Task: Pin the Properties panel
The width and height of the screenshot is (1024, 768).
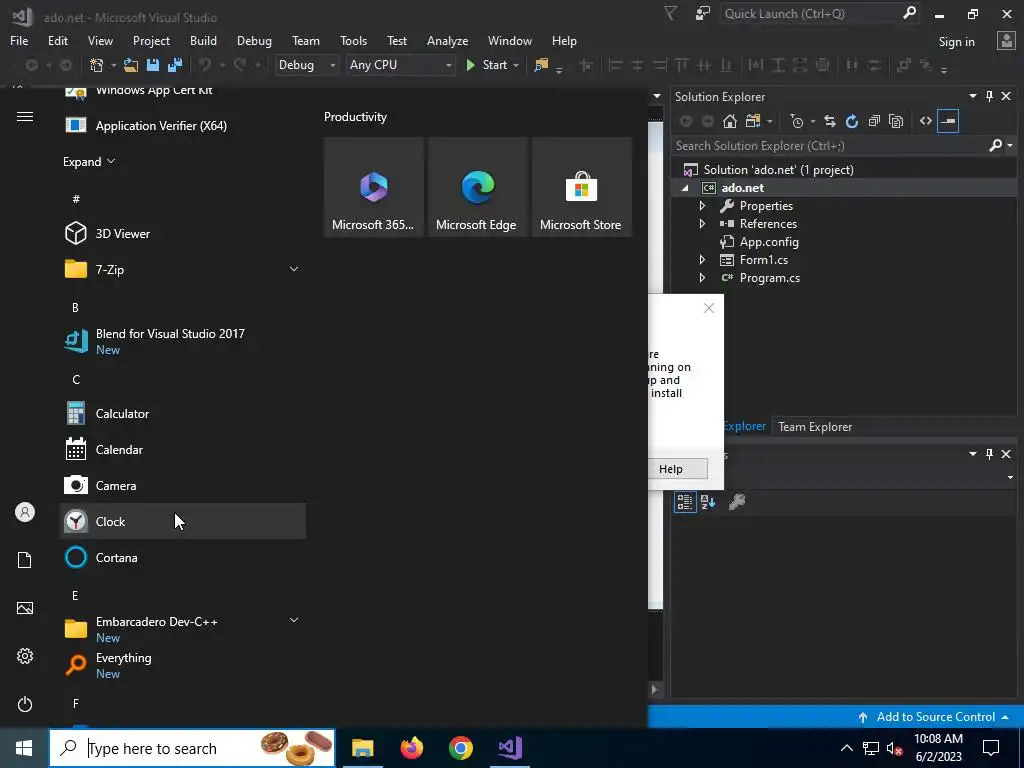Action: [989, 453]
